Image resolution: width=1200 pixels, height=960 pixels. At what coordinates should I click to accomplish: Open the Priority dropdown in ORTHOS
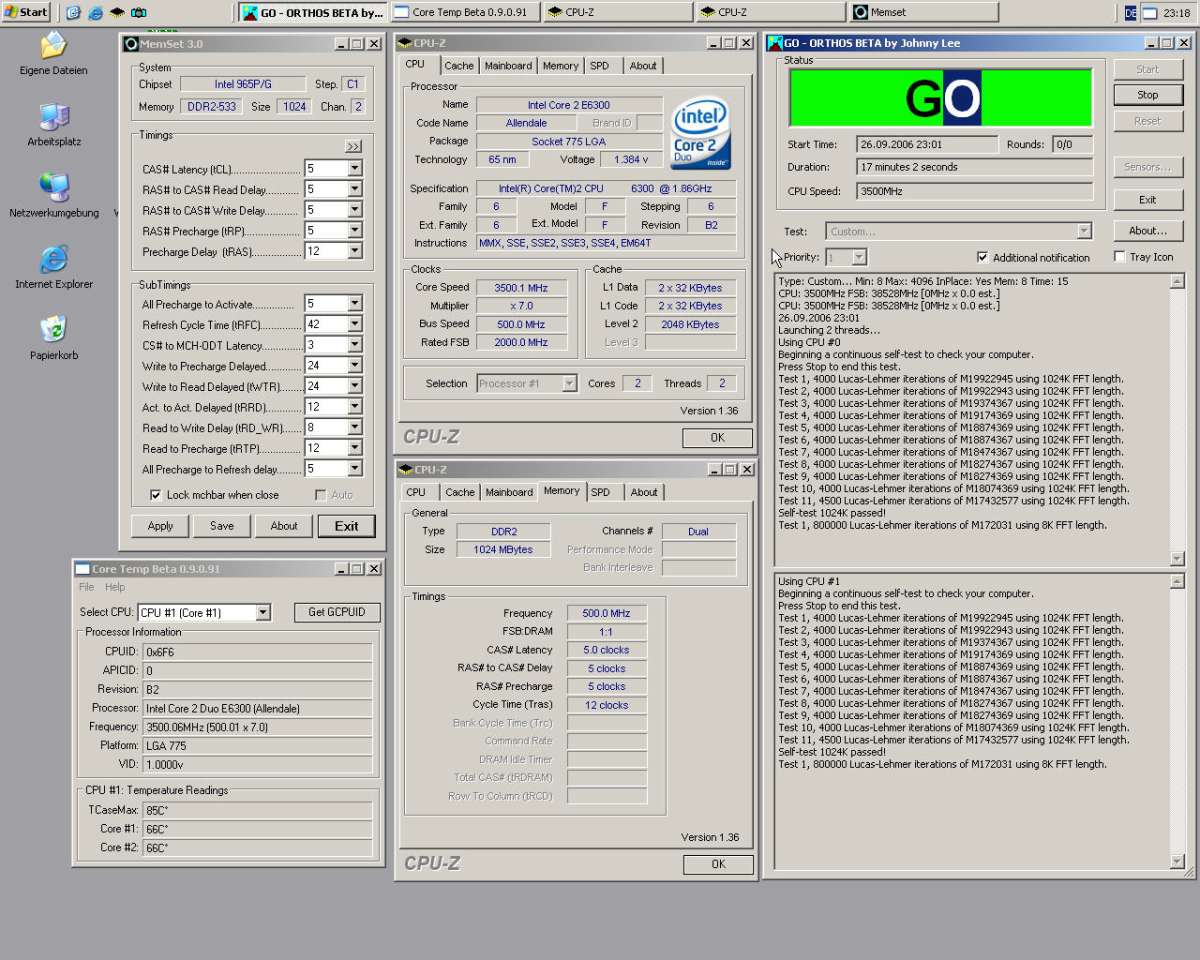[859, 257]
